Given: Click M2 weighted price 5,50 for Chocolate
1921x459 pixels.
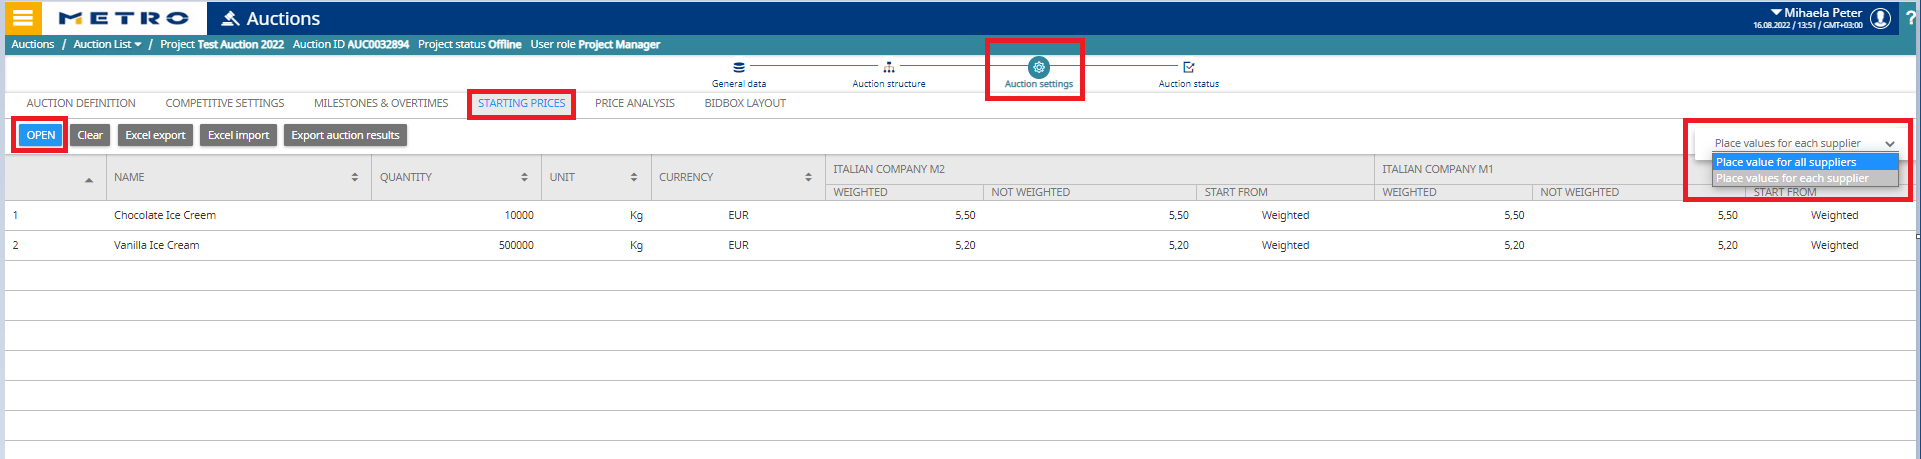Looking at the screenshot, I should pos(965,215).
